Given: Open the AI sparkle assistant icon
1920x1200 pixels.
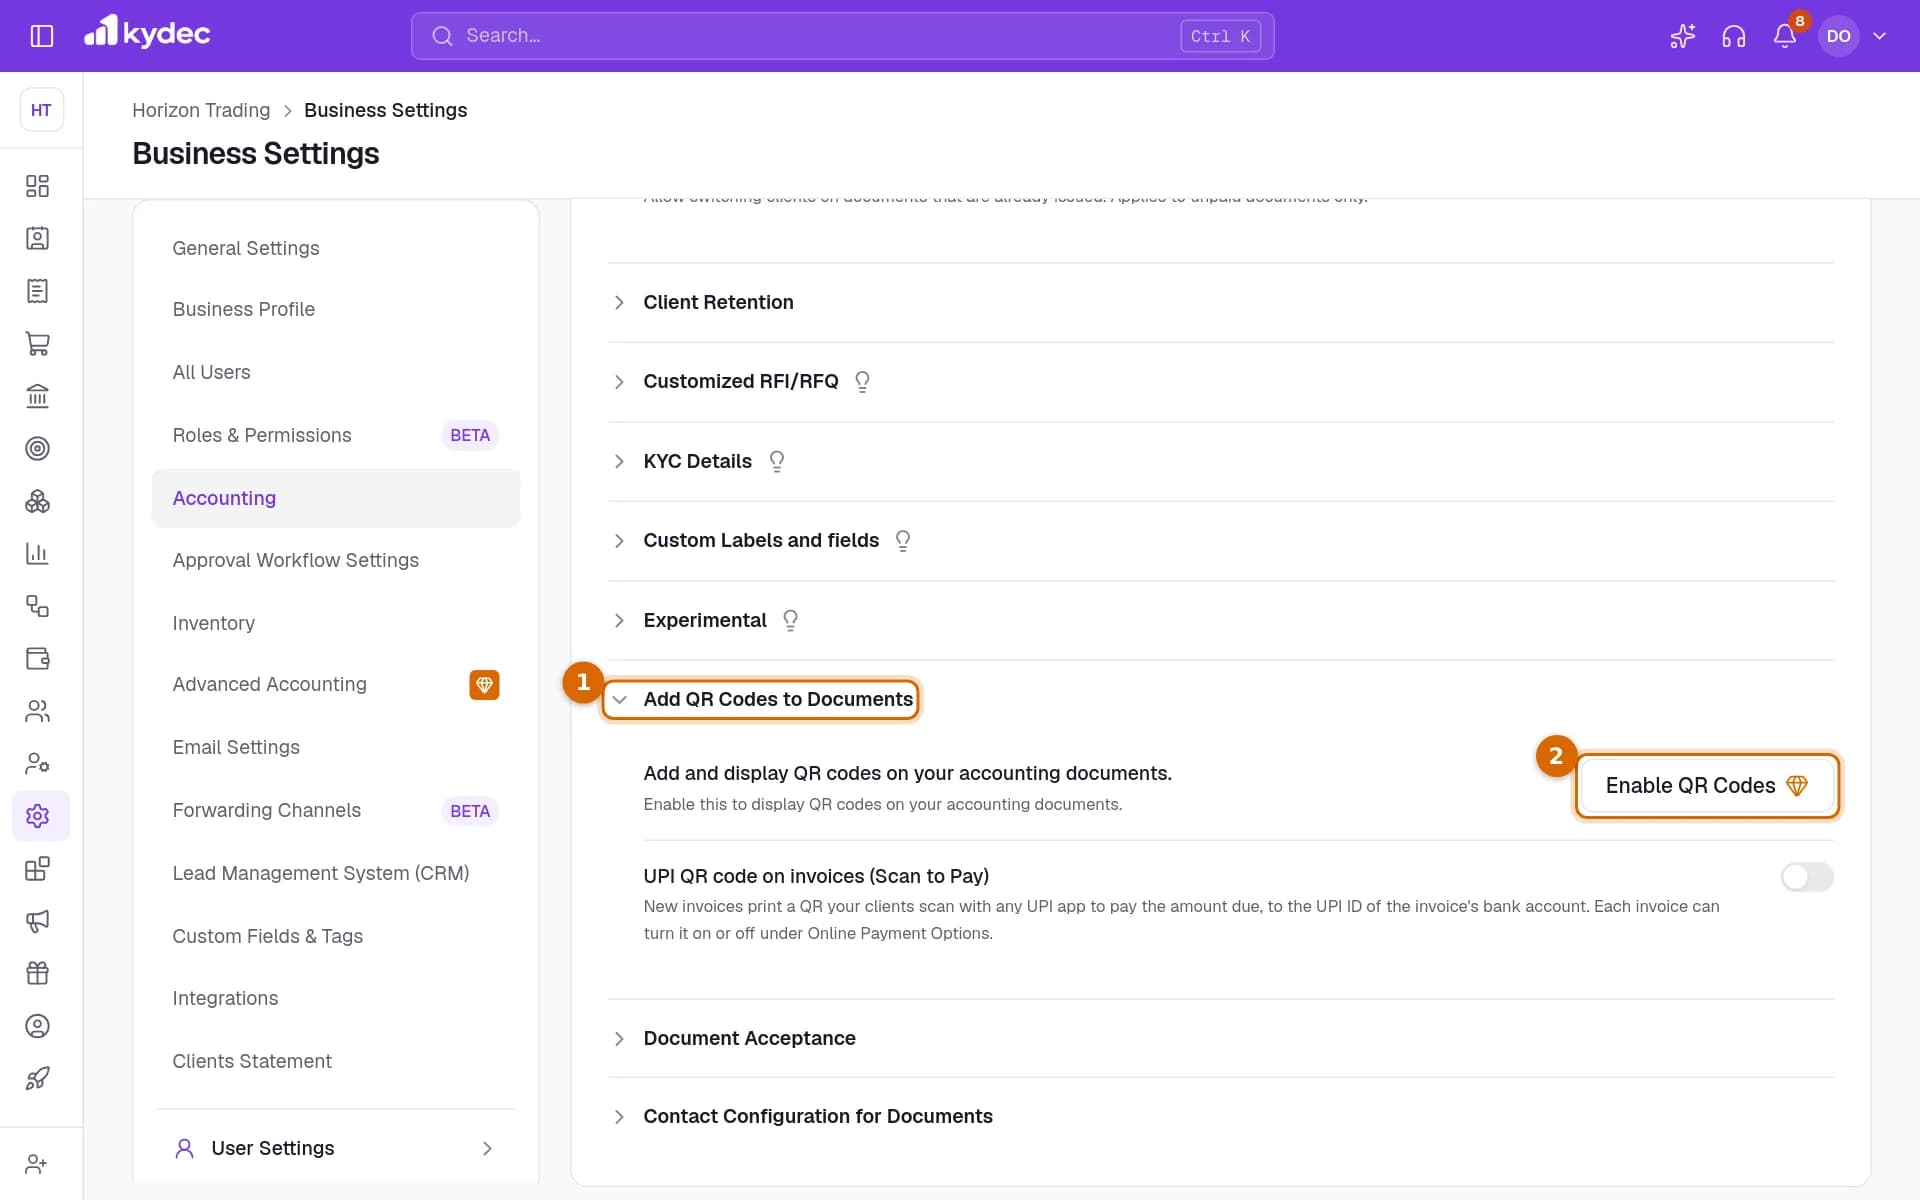Looking at the screenshot, I should [x=1682, y=36].
